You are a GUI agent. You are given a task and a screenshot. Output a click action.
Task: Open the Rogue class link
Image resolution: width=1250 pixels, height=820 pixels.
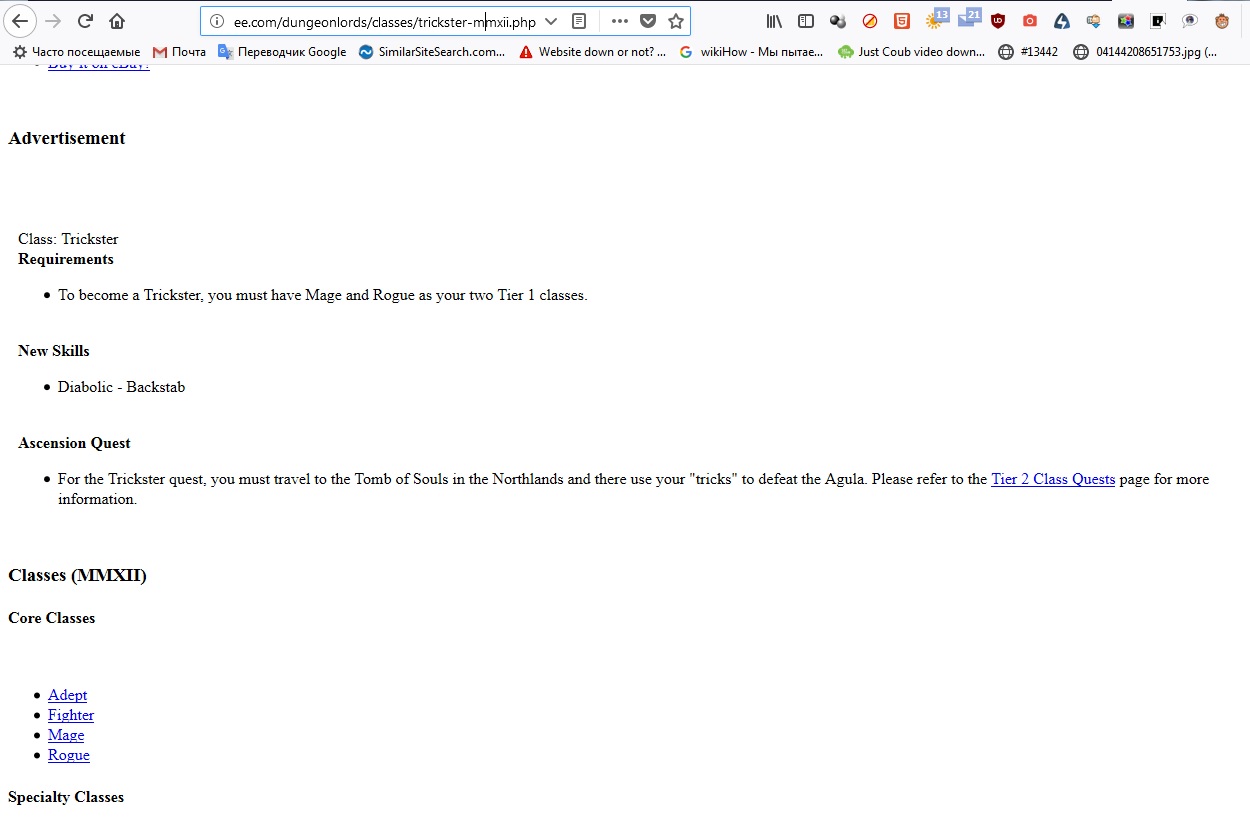[x=69, y=755]
